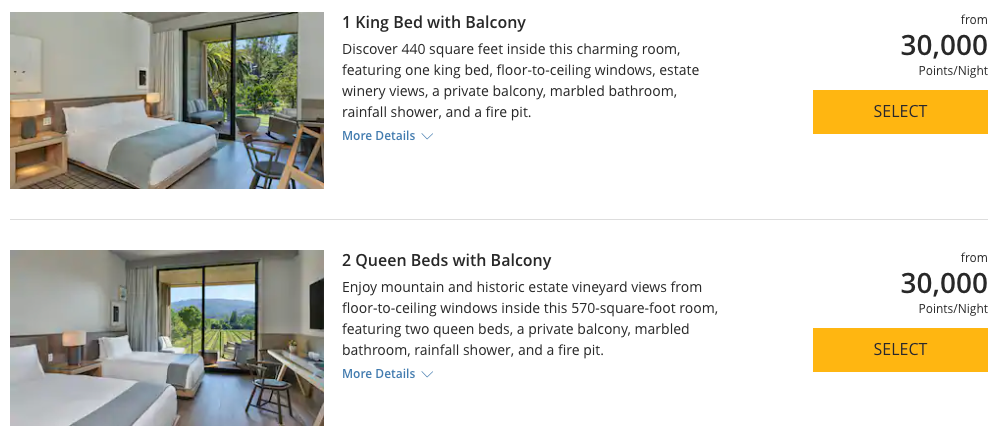The image size is (1000, 434).
Task: Click the King room 440 square feet description
Action: click(520, 81)
